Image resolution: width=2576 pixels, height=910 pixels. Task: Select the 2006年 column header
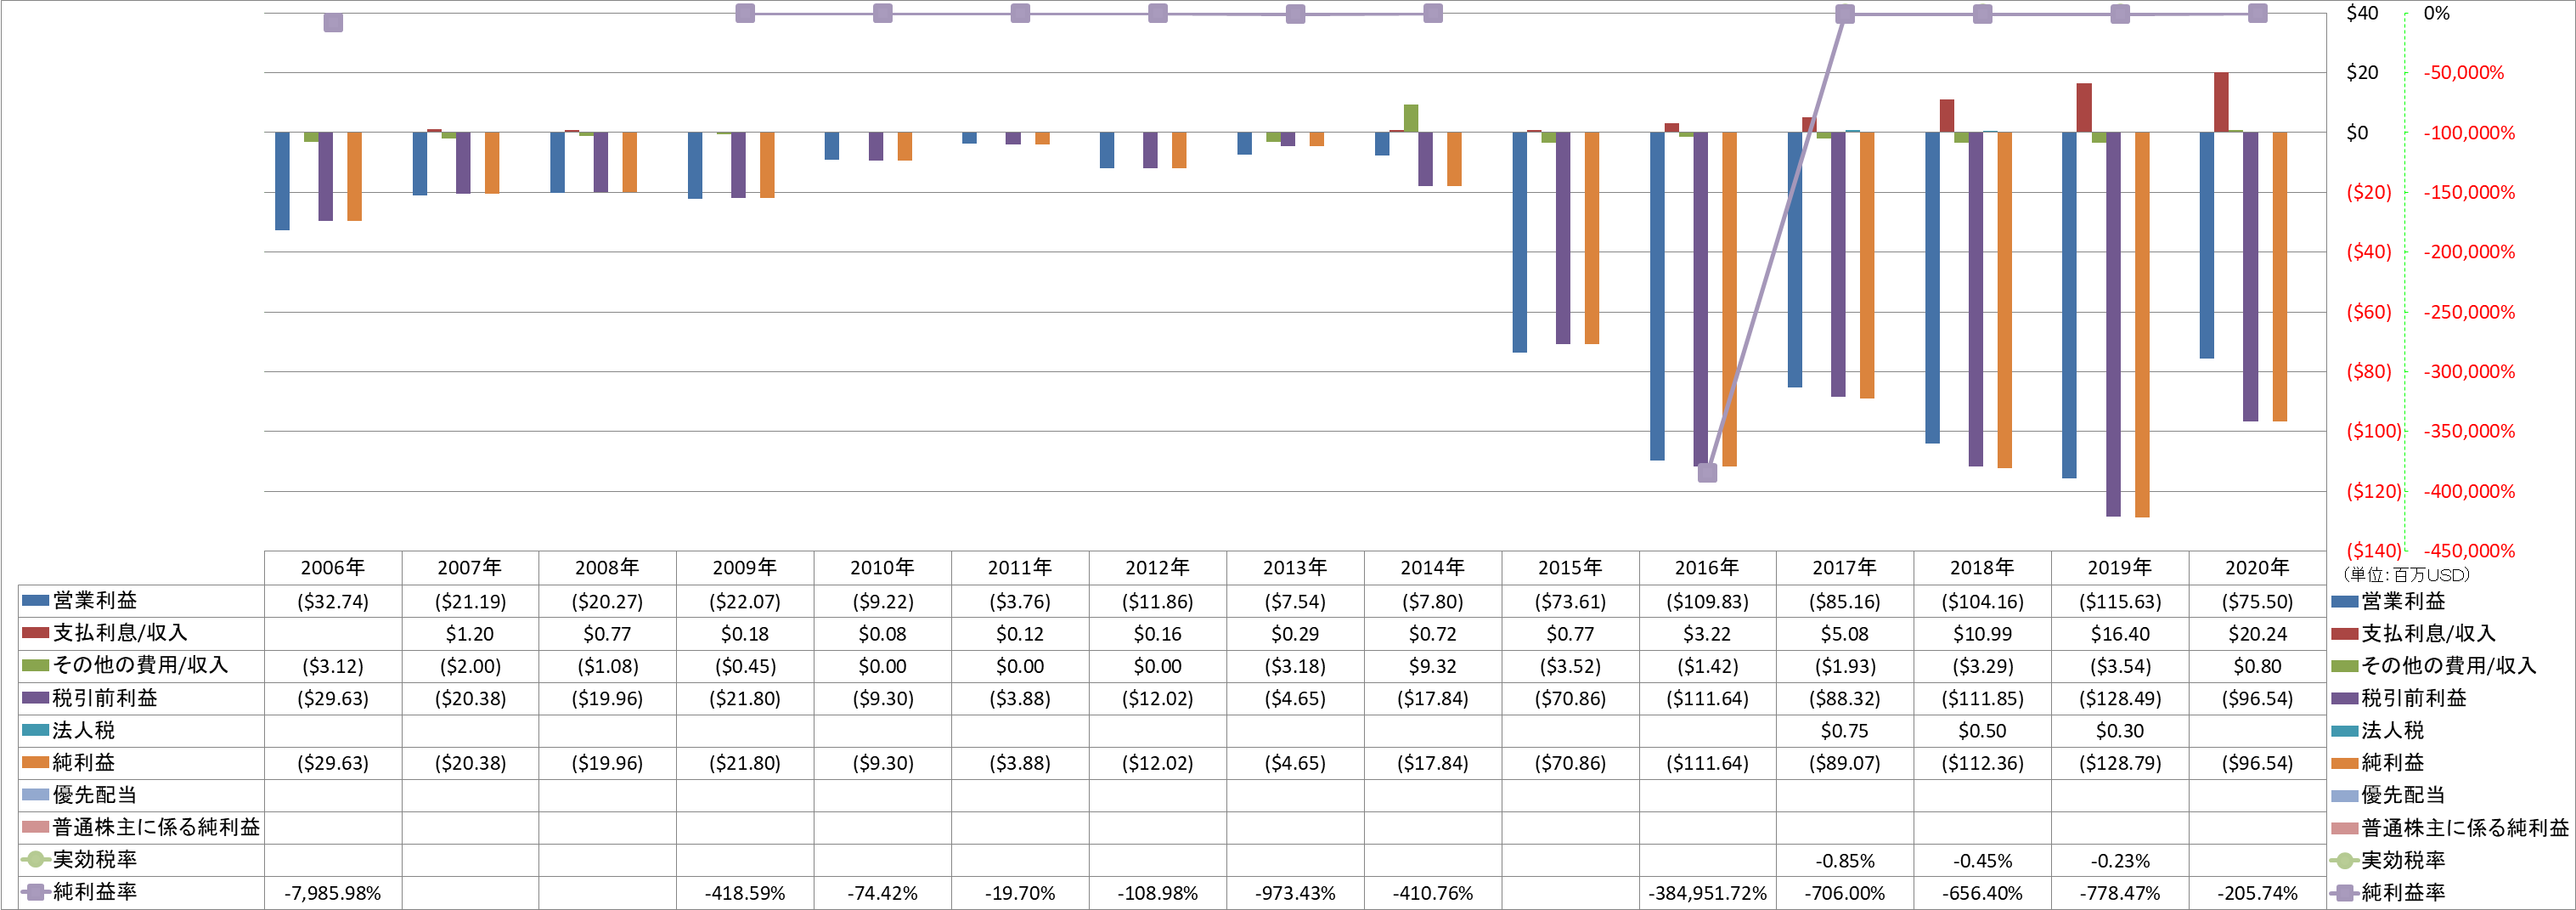[333, 568]
